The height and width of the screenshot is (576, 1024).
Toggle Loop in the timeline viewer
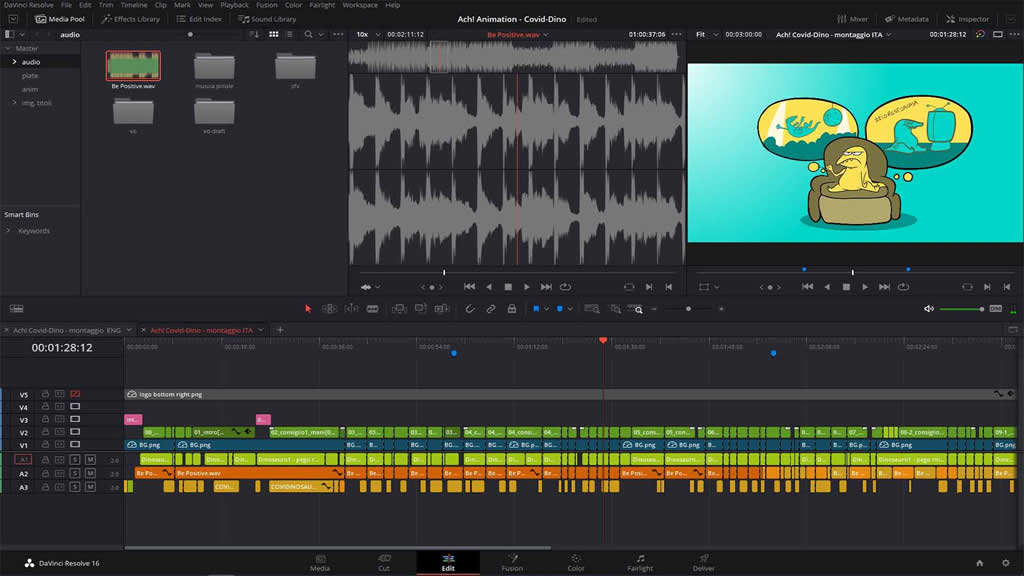click(x=904, y=287)
